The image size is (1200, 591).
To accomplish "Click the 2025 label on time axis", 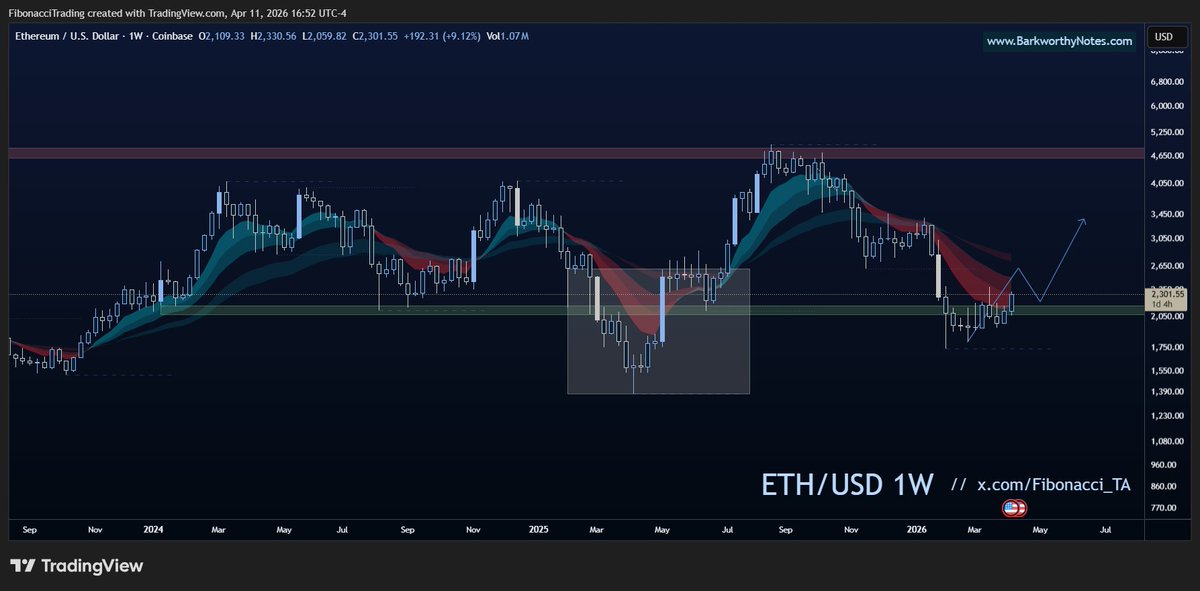I will coord(538,529).
